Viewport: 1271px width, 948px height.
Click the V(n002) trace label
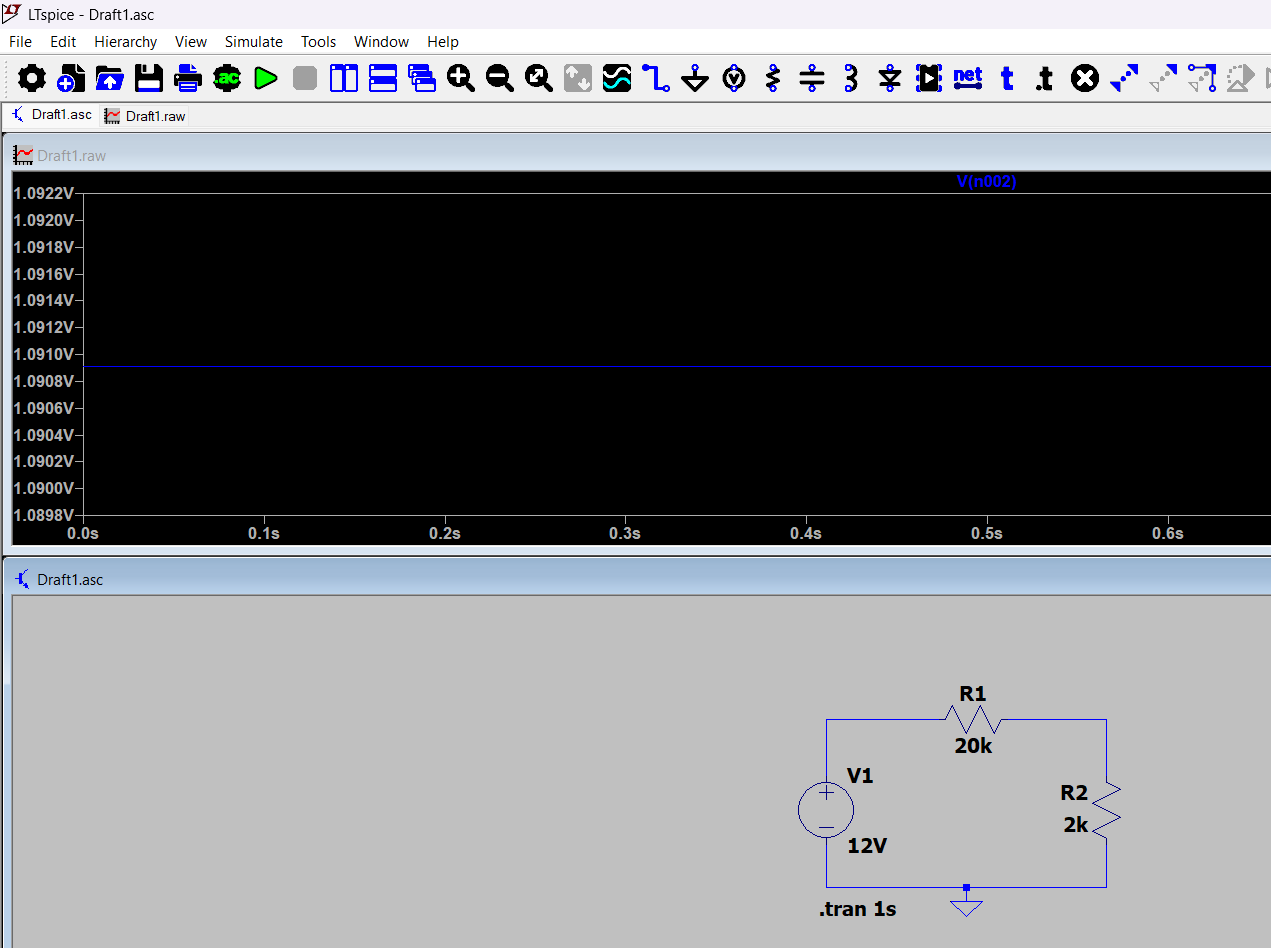tap(986, 182)
